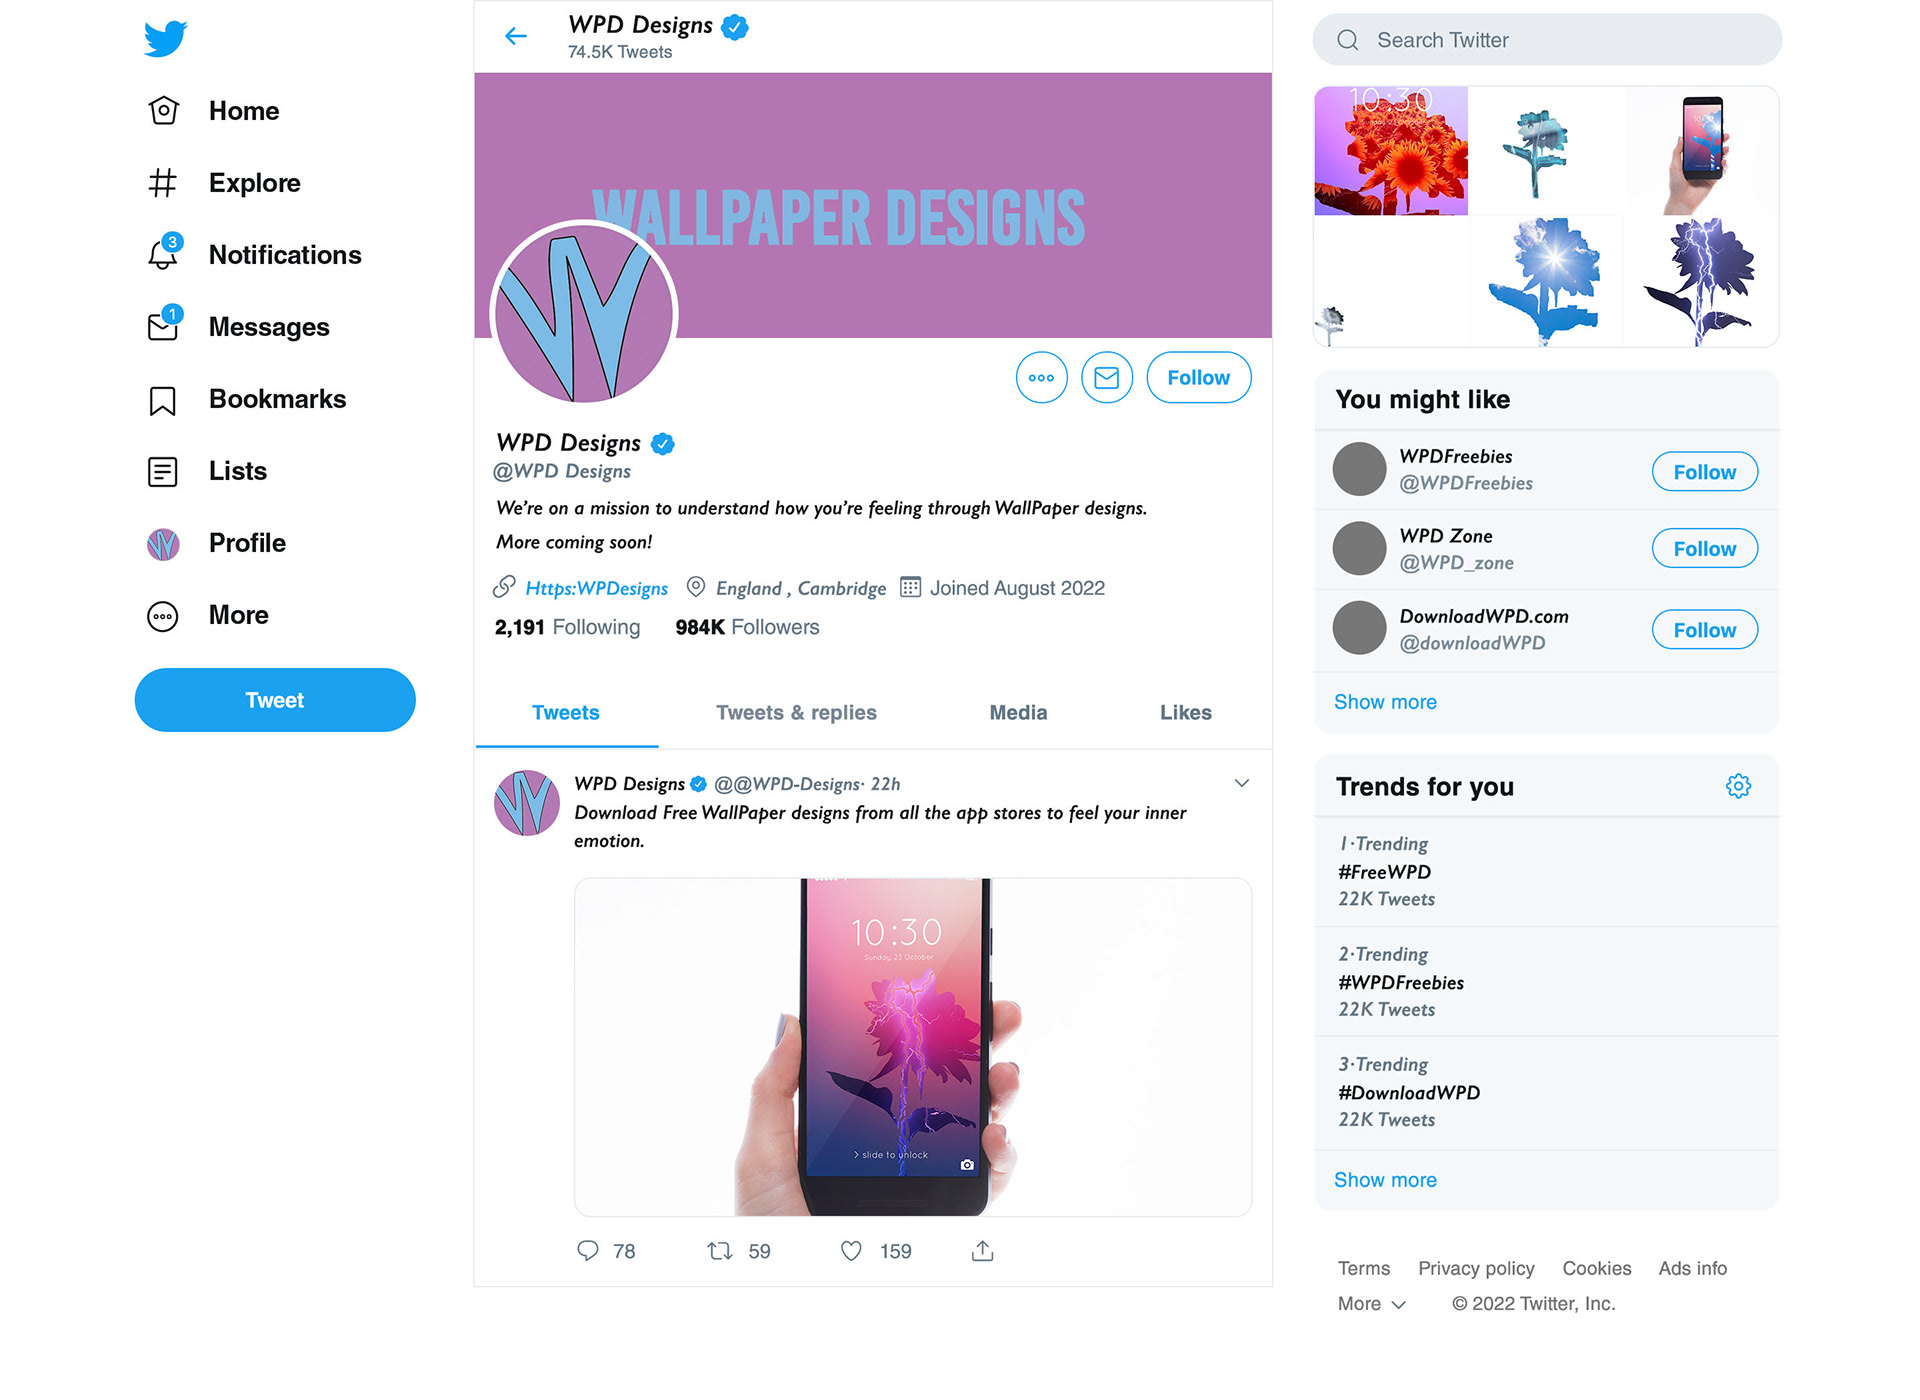Share the tweet using the upload icon
The width and height of the screenshot is (1920, 1400).
(982, 1251)
